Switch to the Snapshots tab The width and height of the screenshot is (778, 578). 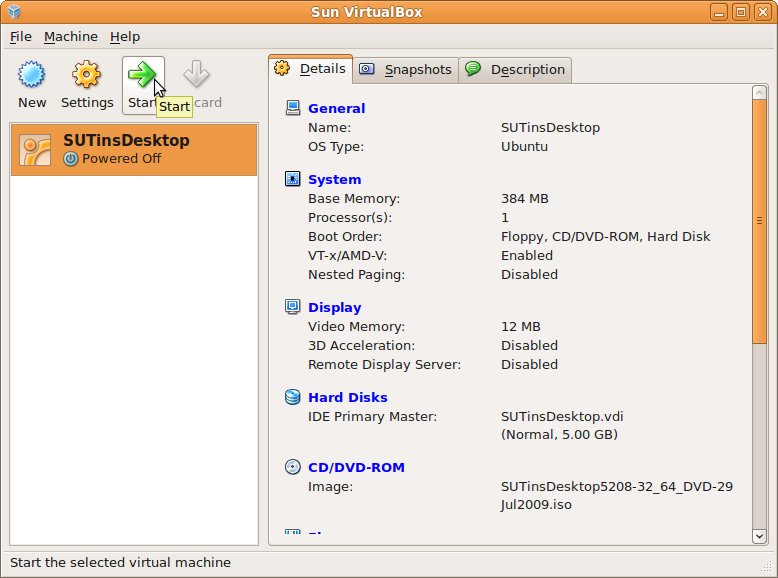coord(405,69)
